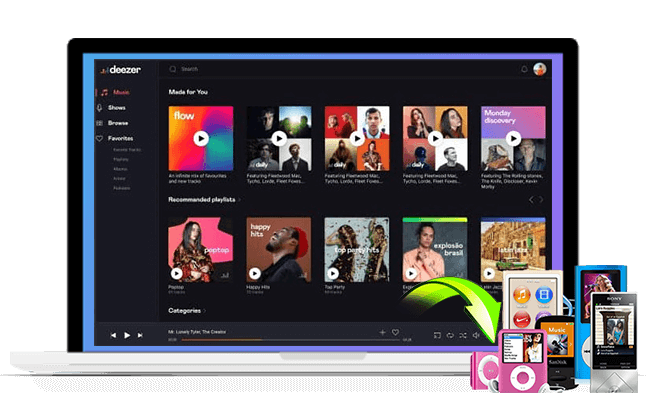Seek within the track progress bar
This screenshot has height=400, width=650.
291,340
